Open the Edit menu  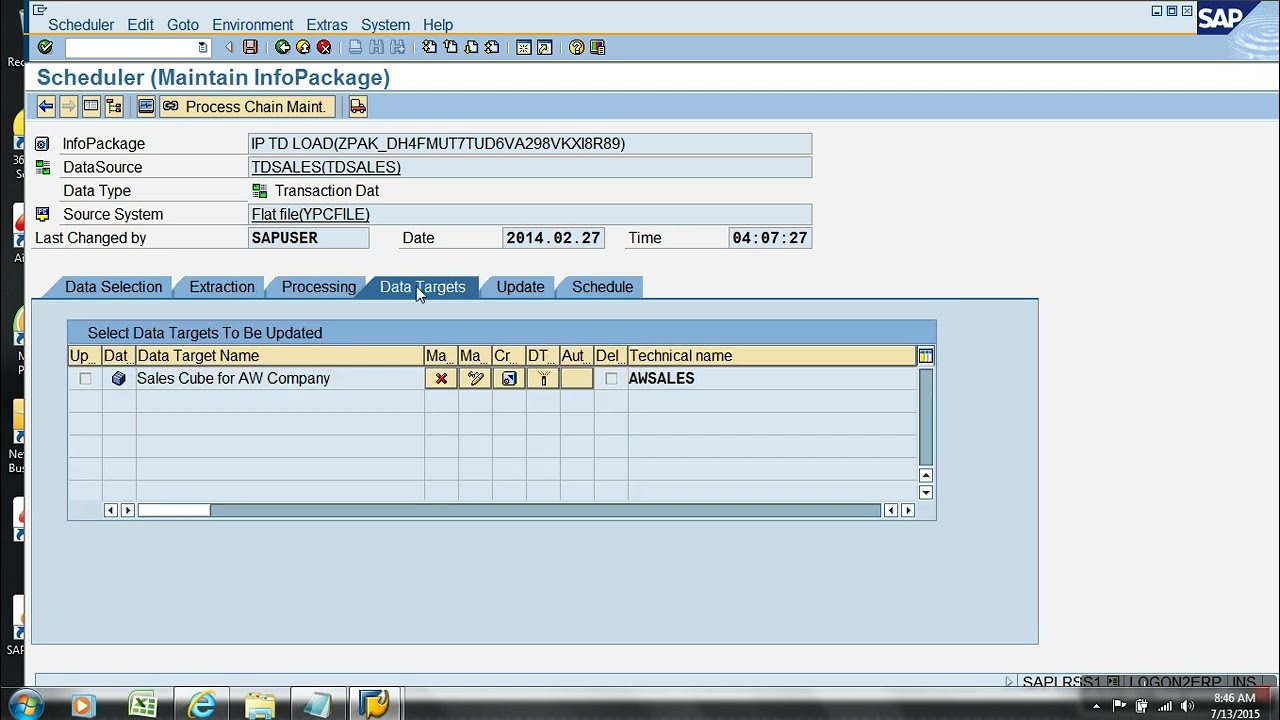point(140,25)
